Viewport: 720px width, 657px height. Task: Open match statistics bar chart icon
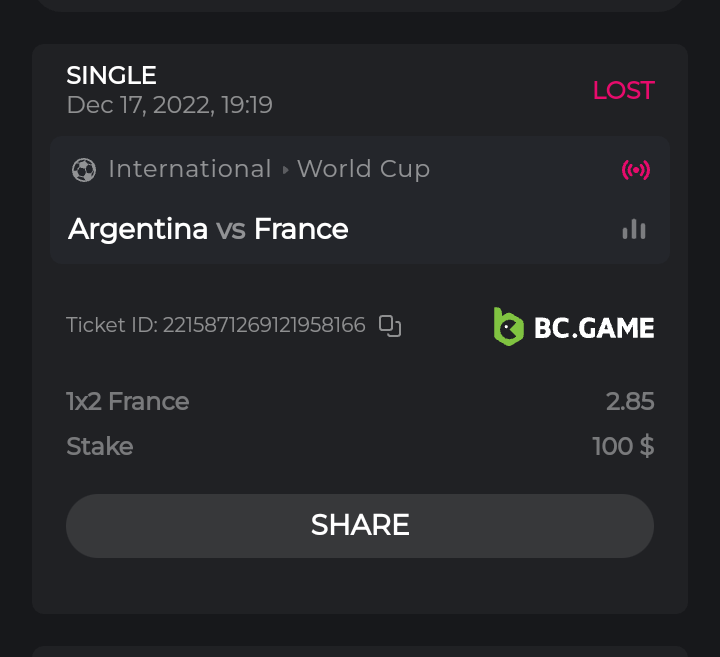tap(634, 230)
